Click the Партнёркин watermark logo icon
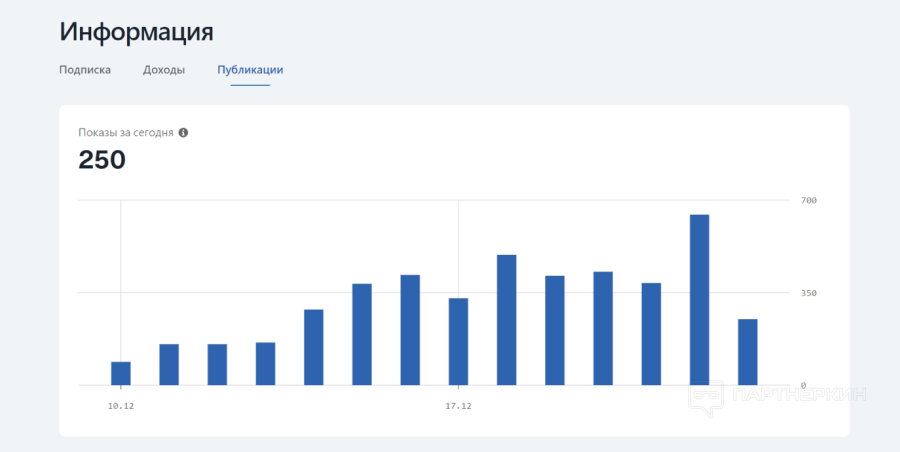The width and height of the screenshot is (900, 452). (x=707, y=396)
